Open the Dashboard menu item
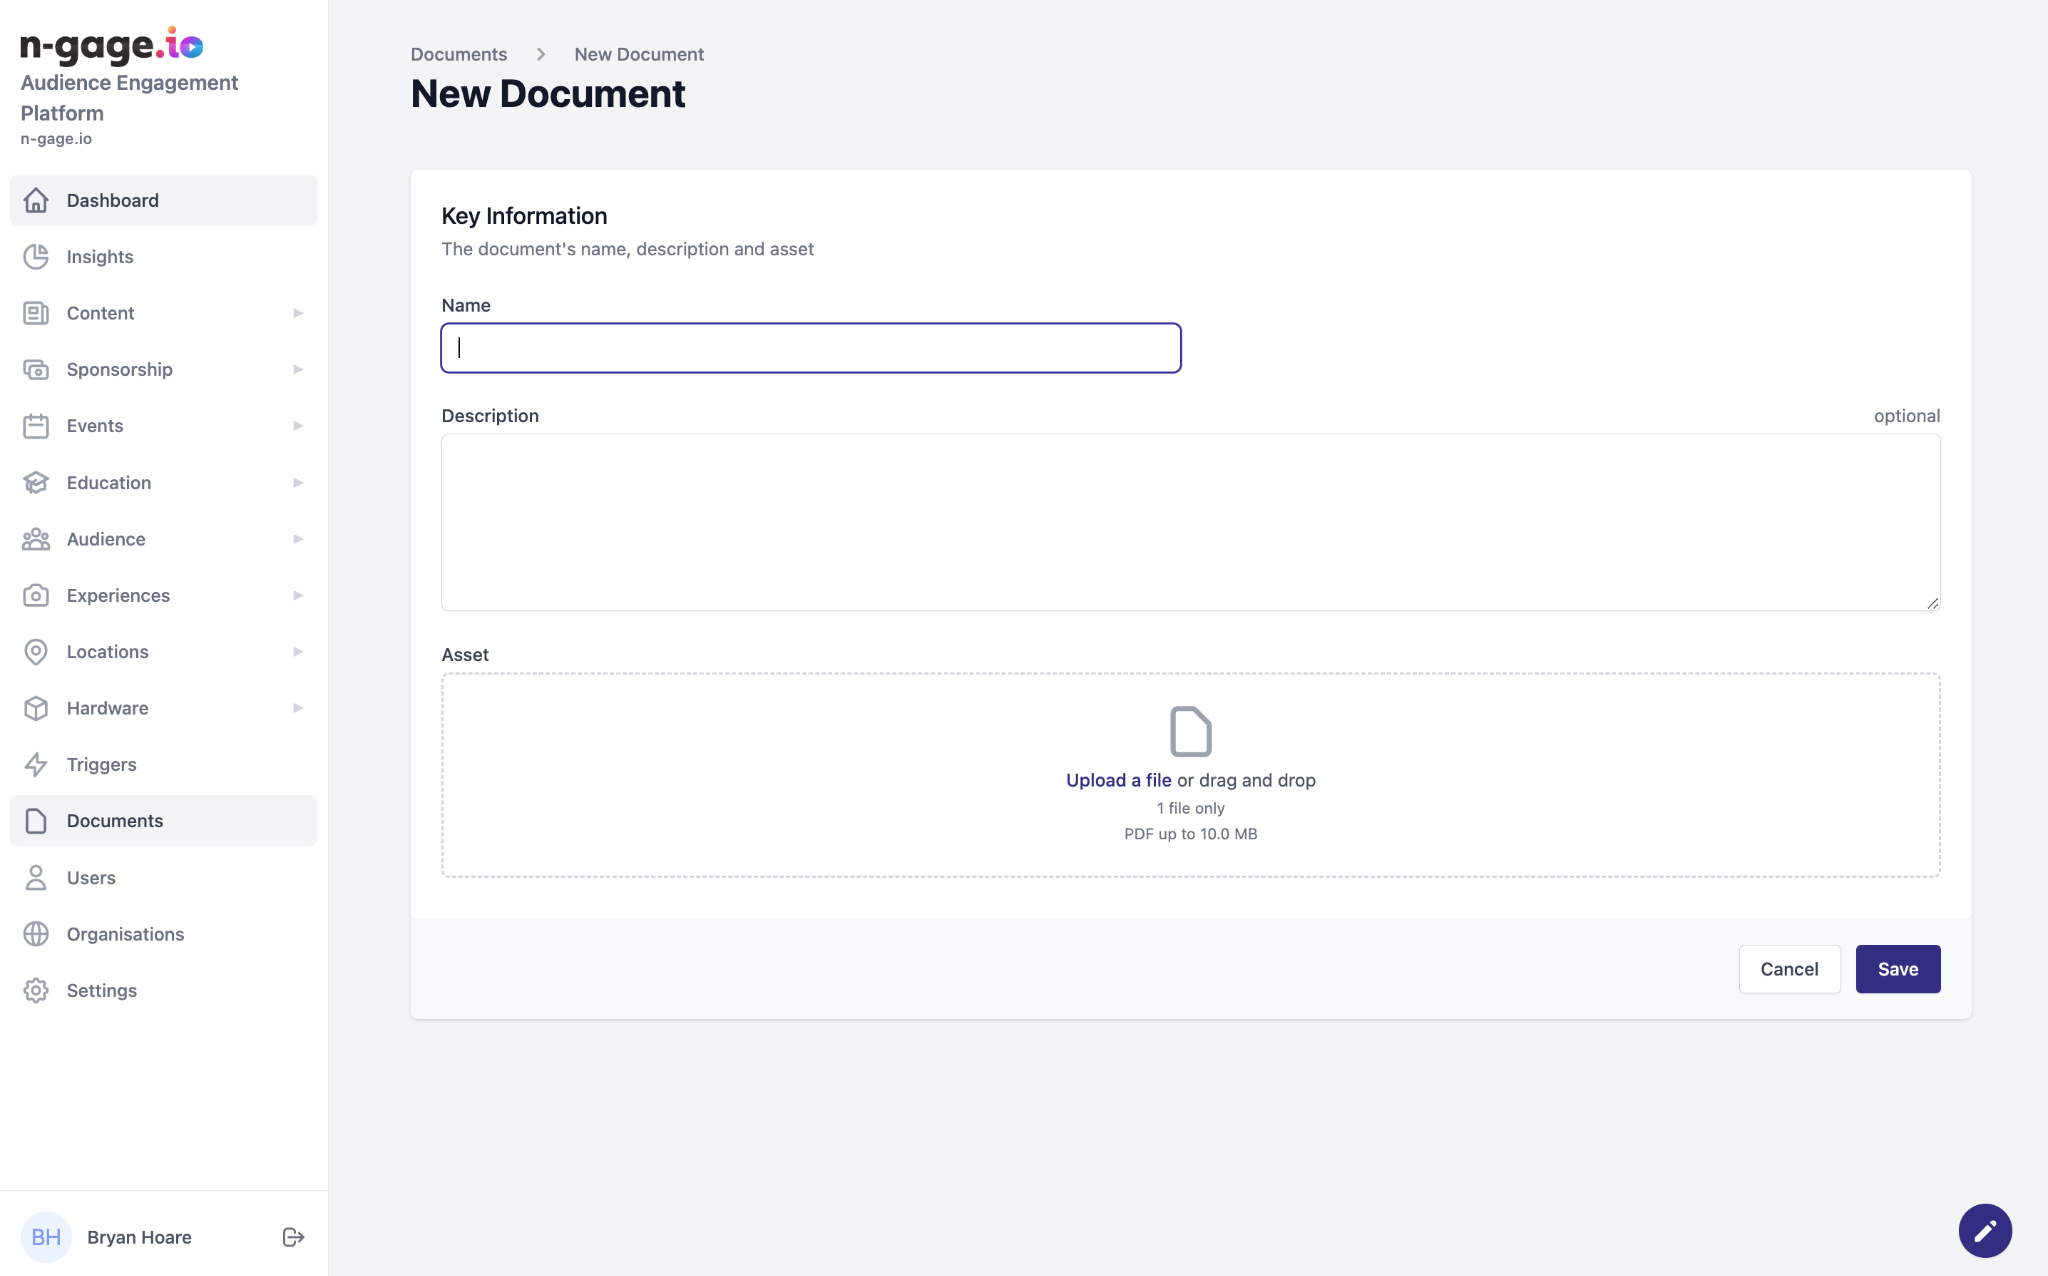2048x1276 pixels. [113, 201]
